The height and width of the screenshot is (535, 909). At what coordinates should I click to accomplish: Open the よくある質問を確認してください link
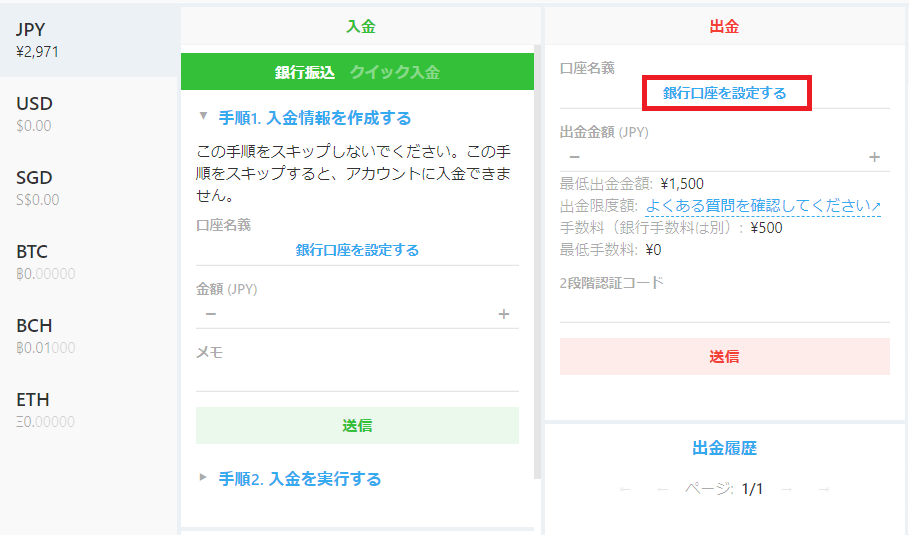coord(762,206)
